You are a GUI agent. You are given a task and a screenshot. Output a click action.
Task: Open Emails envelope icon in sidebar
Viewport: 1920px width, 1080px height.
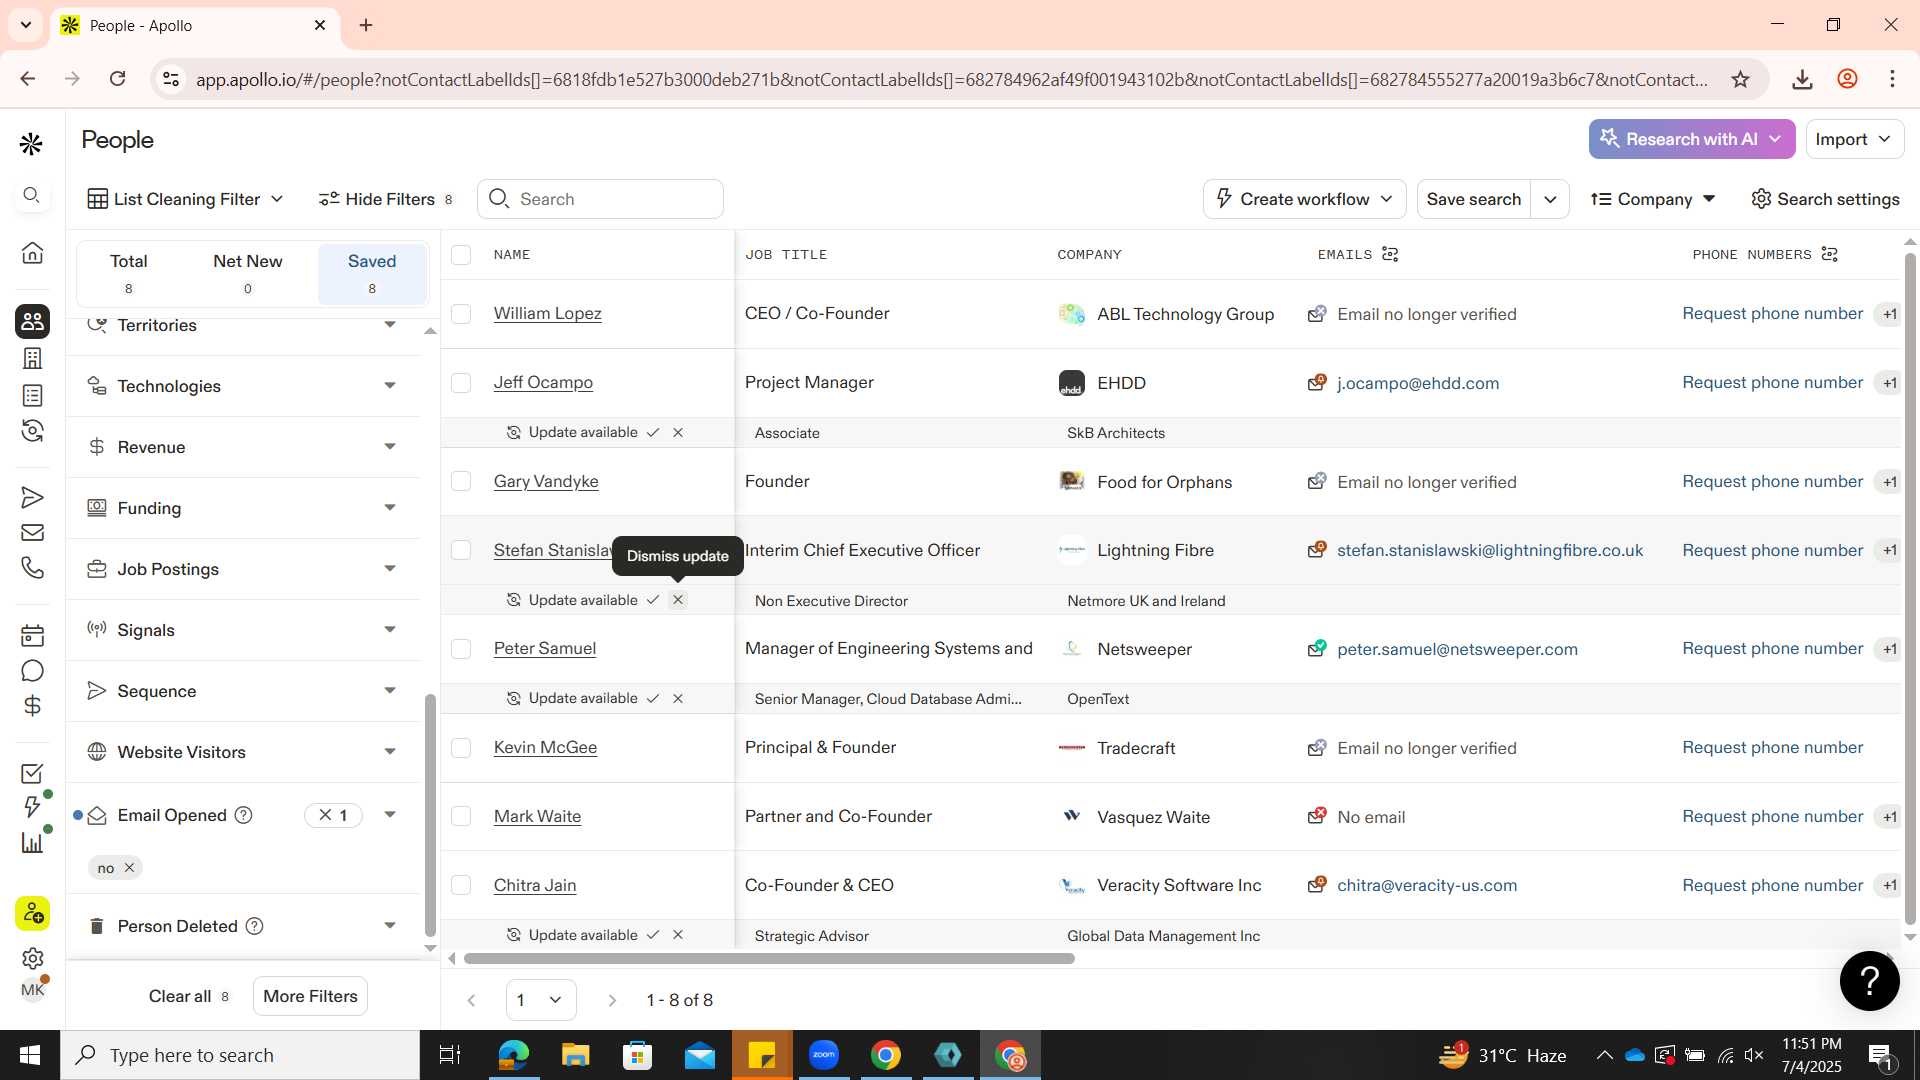(32, 533)
